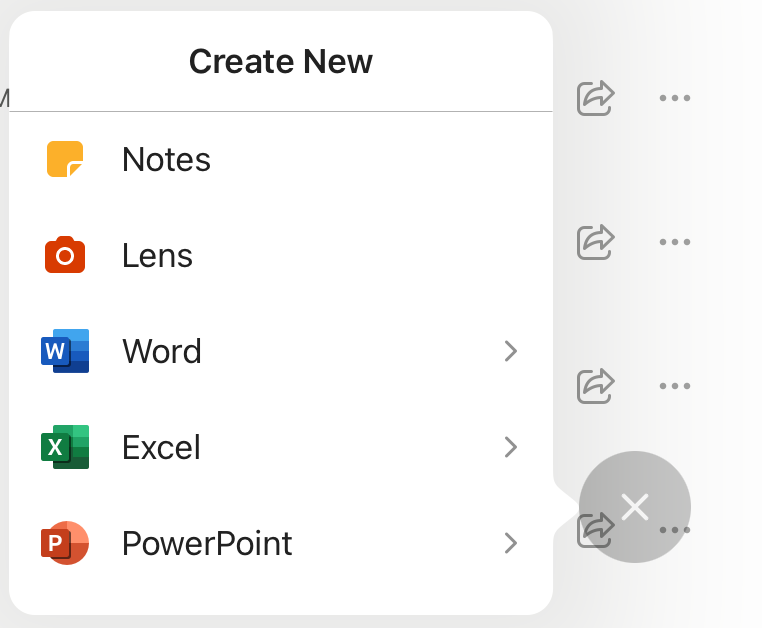The width and height of the screenshot is (762, 628).
Task: Open more options ellipsis in the second row
Action: [x=675, y=241]
